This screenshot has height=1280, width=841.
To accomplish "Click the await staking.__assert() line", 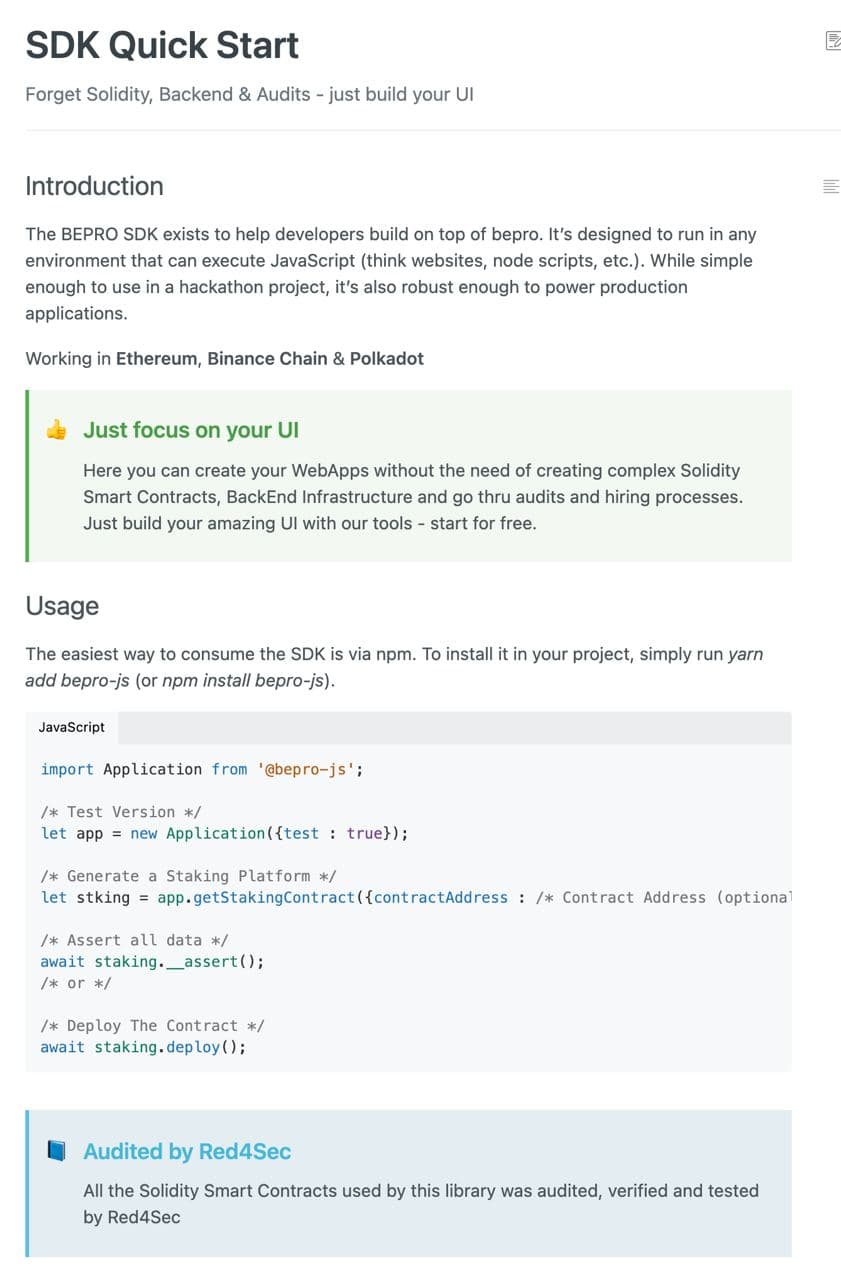I will [x=152, y=961].
